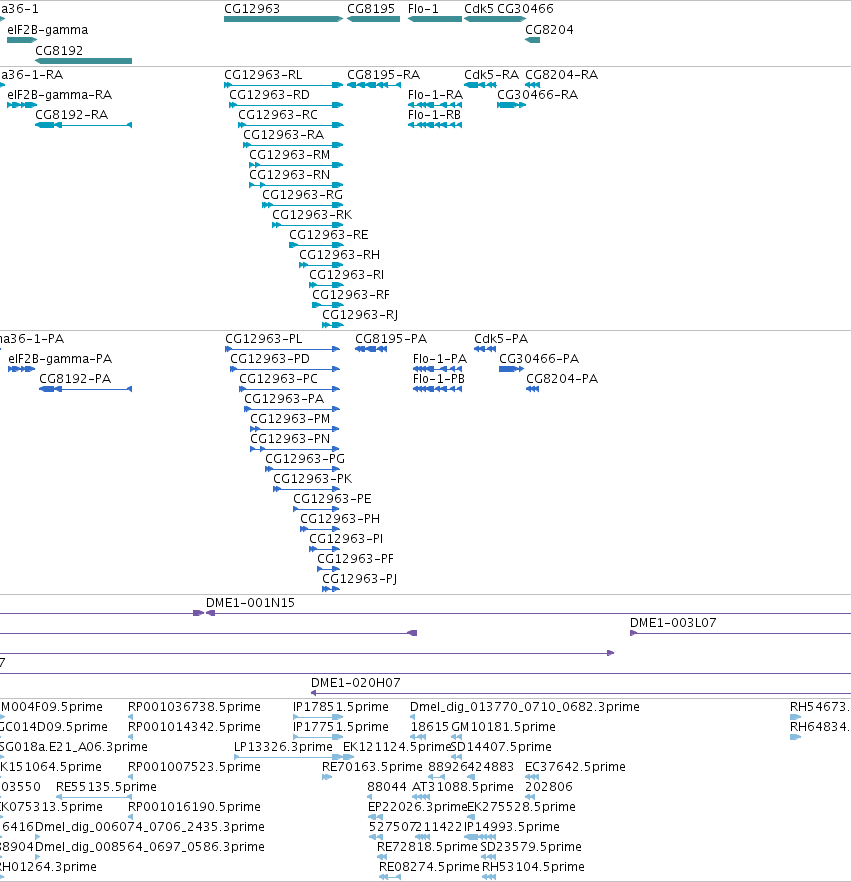Click the RE70163.5prime EST label
Viewport: 851px width, 882px height.
[372, 767]
